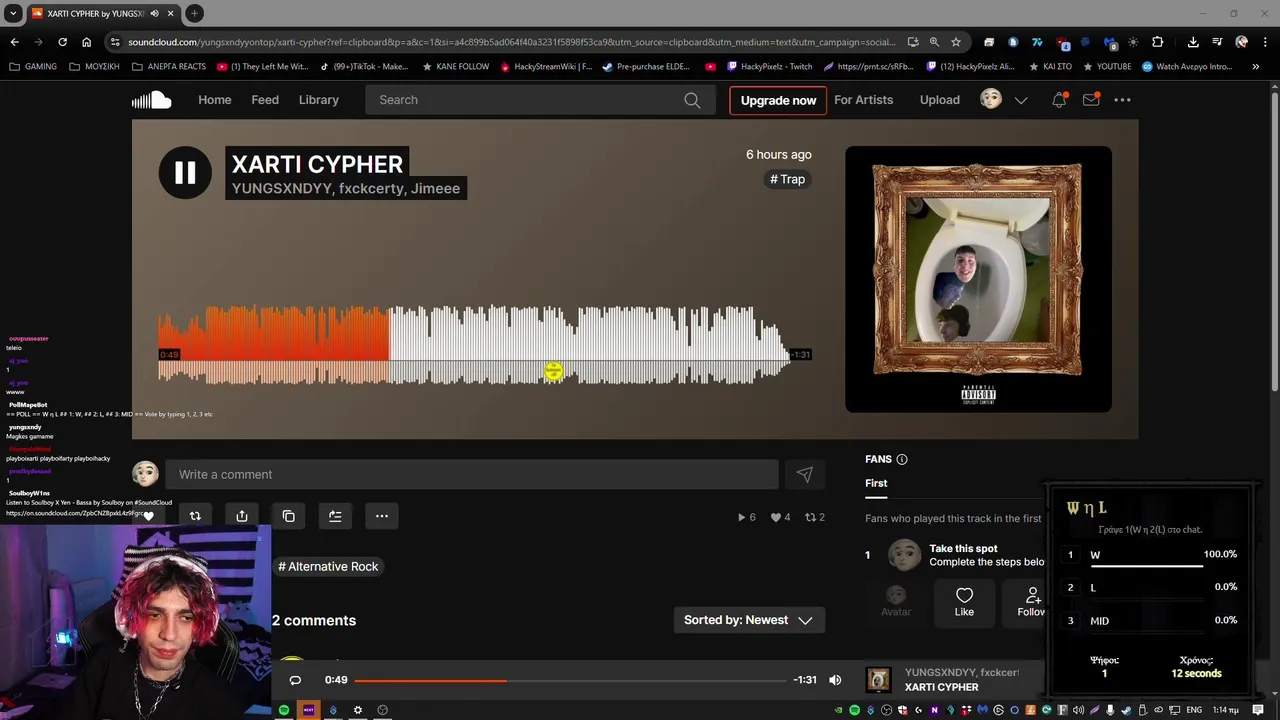Open the Extensions puzzle icon
The width and height of the screenshot is (1280, 720).
pos(1158,42)
